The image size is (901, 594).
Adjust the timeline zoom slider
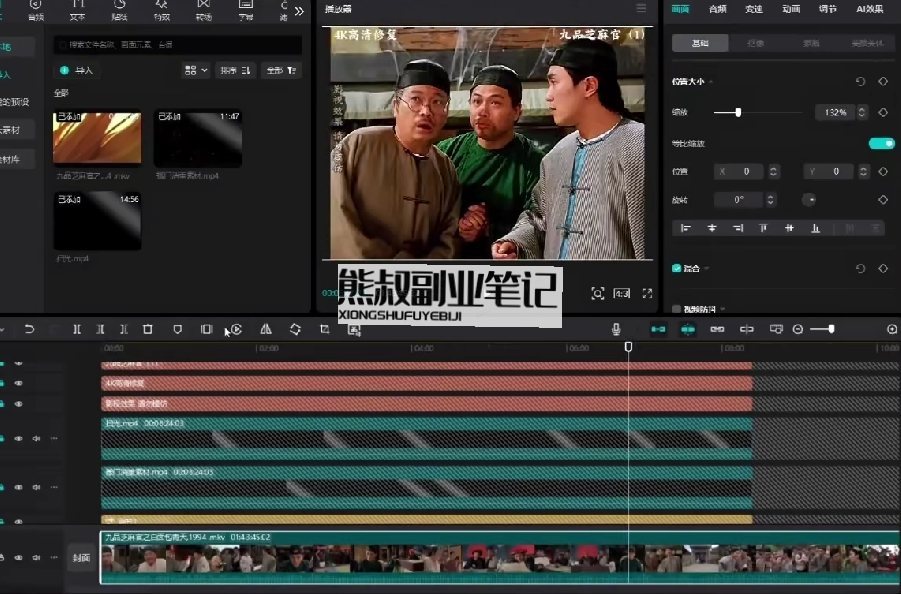[831, 329]
